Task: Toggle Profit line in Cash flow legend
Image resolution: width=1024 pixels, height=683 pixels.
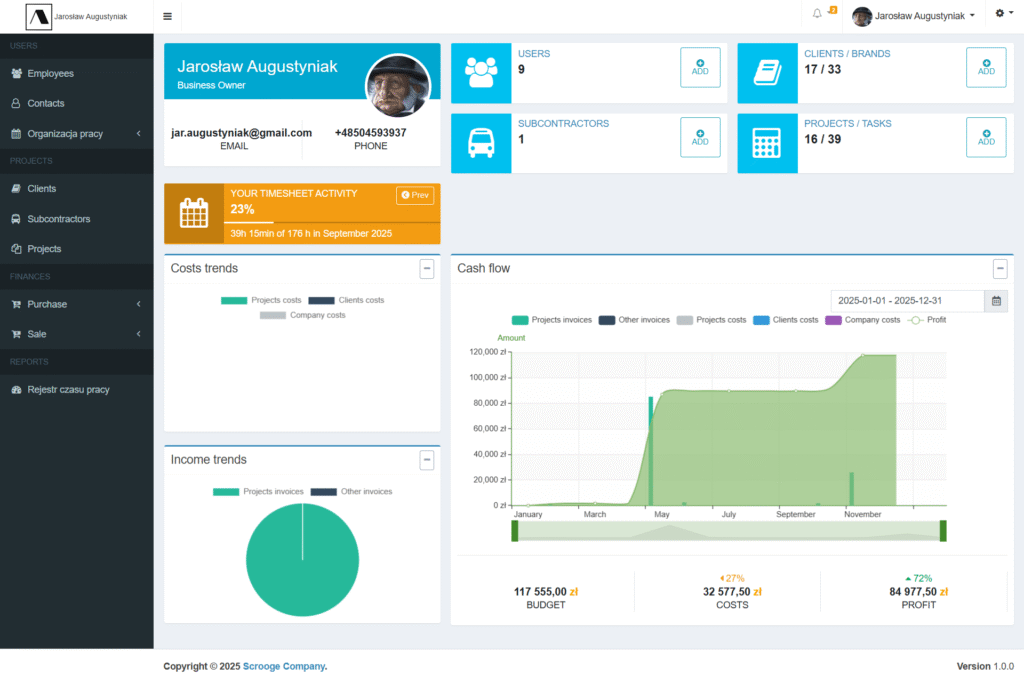Action: click(x=926, y=320)
